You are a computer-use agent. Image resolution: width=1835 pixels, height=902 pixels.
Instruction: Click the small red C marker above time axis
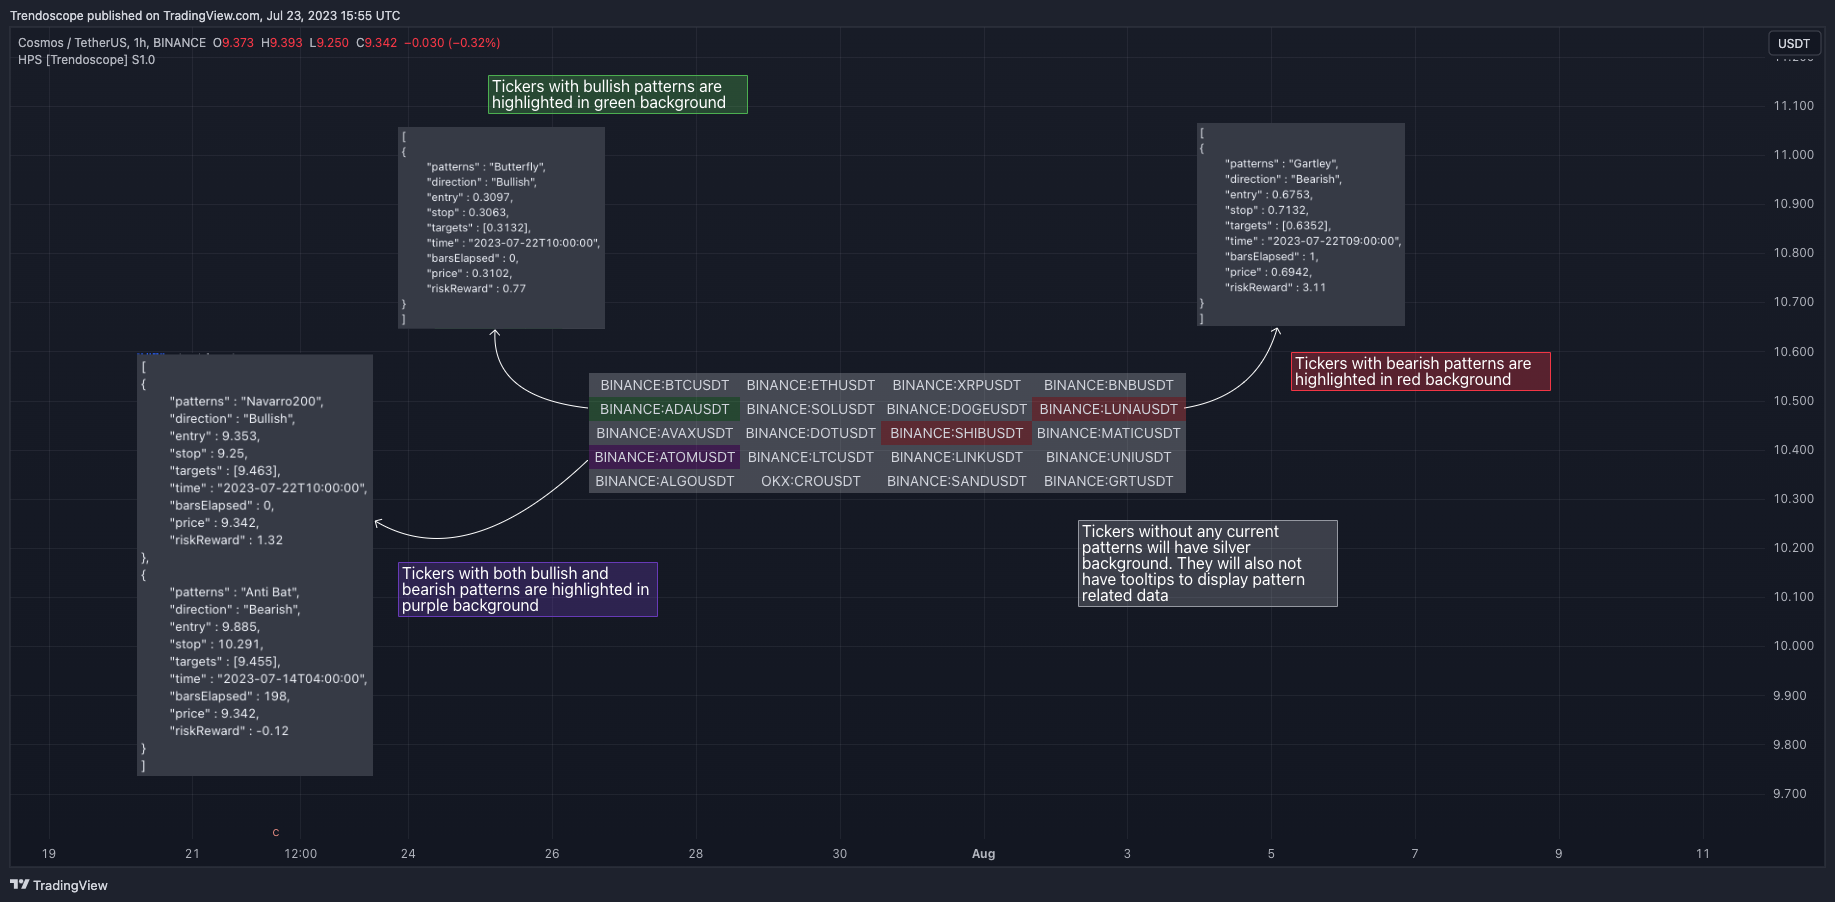[276, 832]
